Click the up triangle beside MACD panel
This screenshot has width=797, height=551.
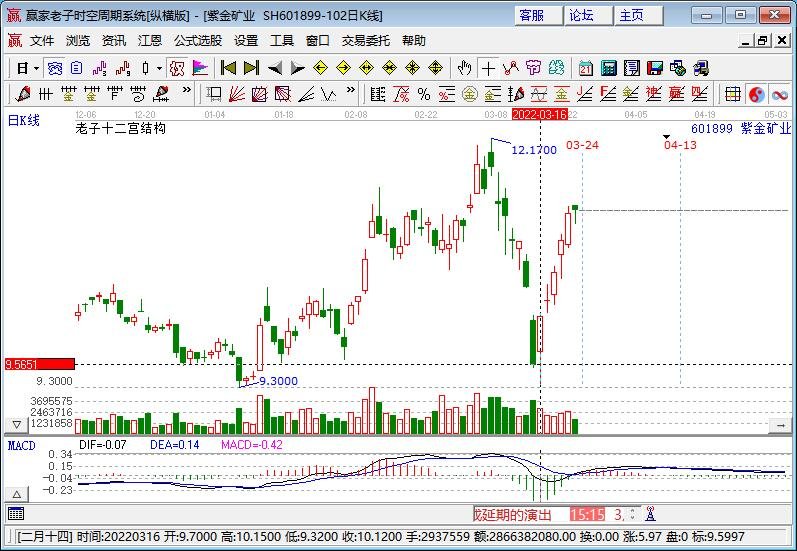point(17,494)
